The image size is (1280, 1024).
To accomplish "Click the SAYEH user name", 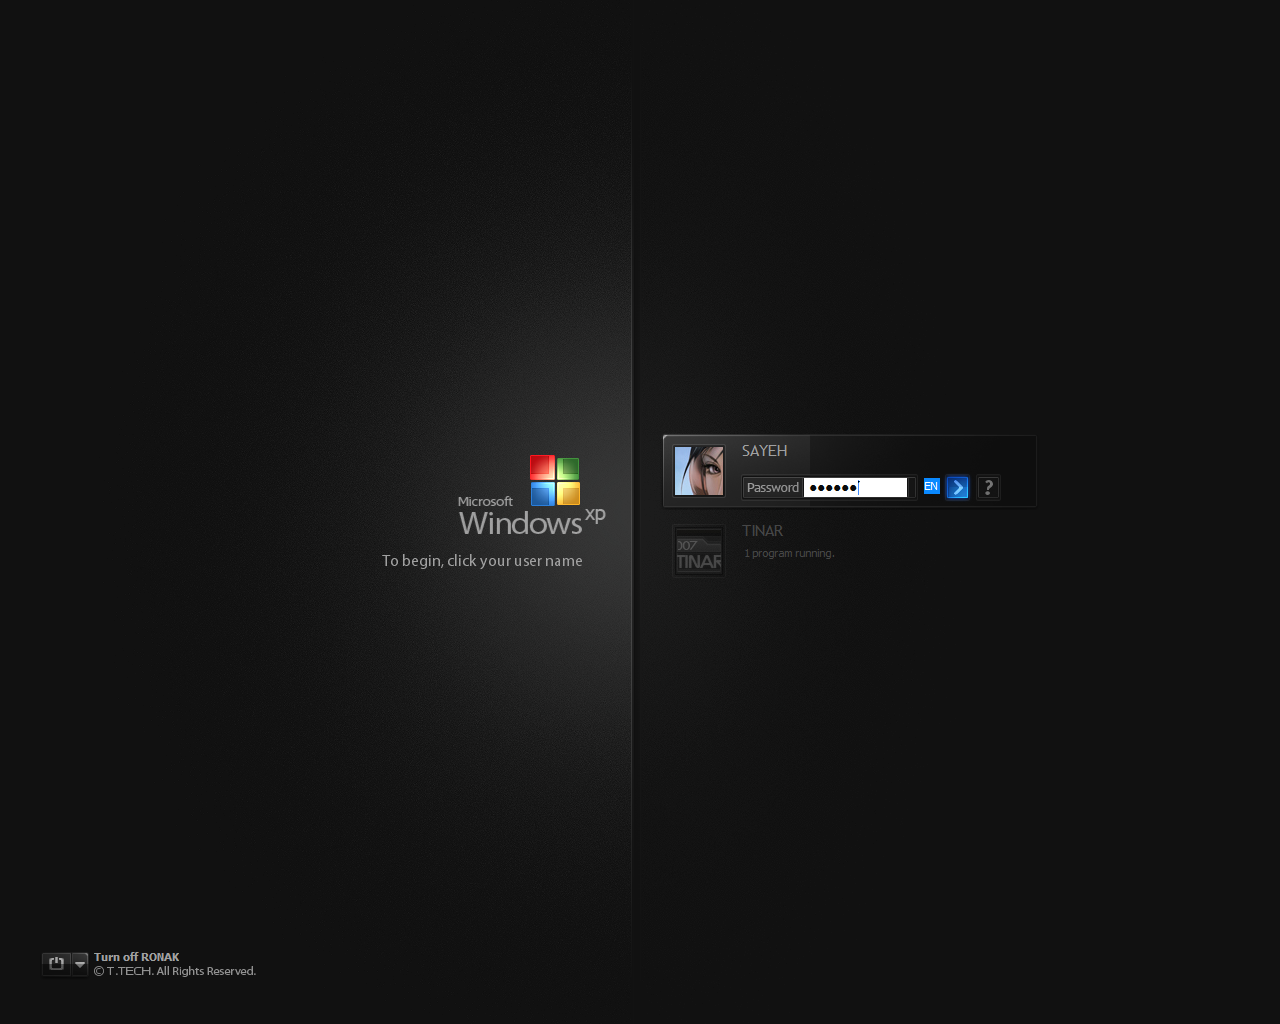I will [765, 451].
